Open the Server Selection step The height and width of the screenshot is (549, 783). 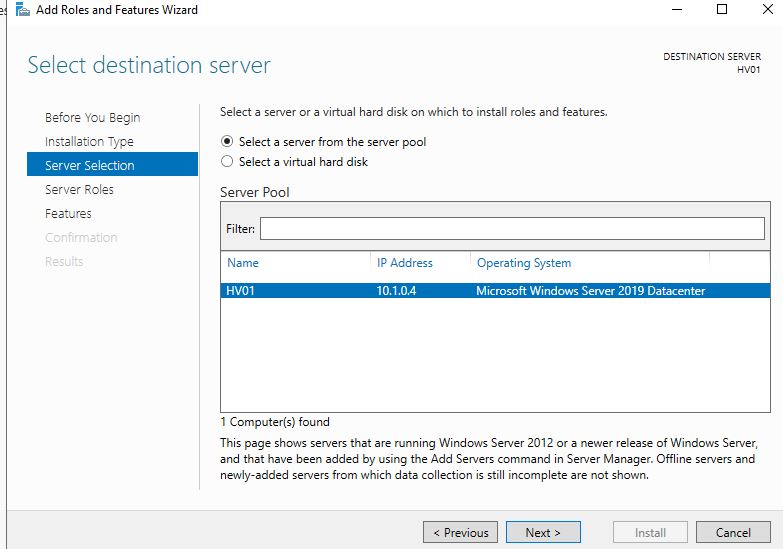tap(90, 166)
